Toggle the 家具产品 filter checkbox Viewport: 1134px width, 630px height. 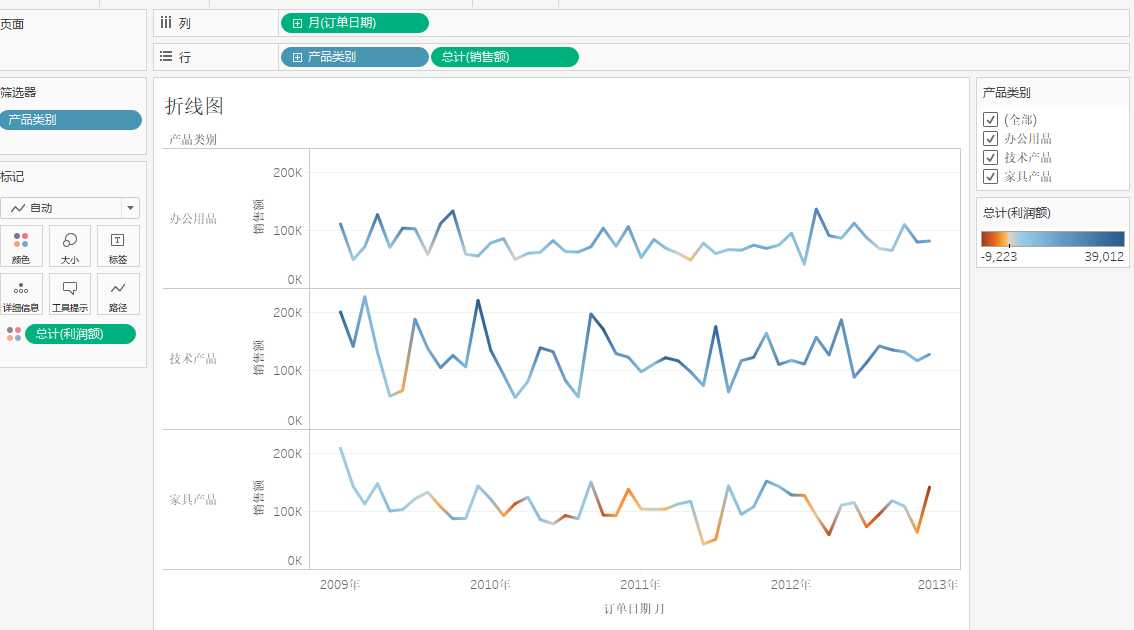click(991, 176)
